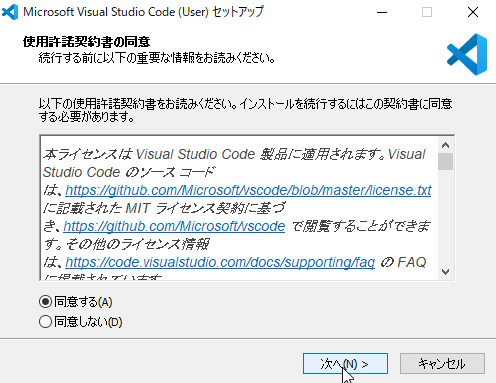Select the 同意する(A) radio button

[45, 302]
